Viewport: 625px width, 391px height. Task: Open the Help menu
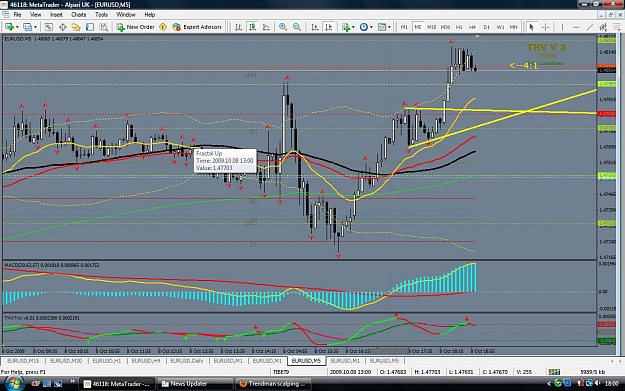click(x=150, y=15)
